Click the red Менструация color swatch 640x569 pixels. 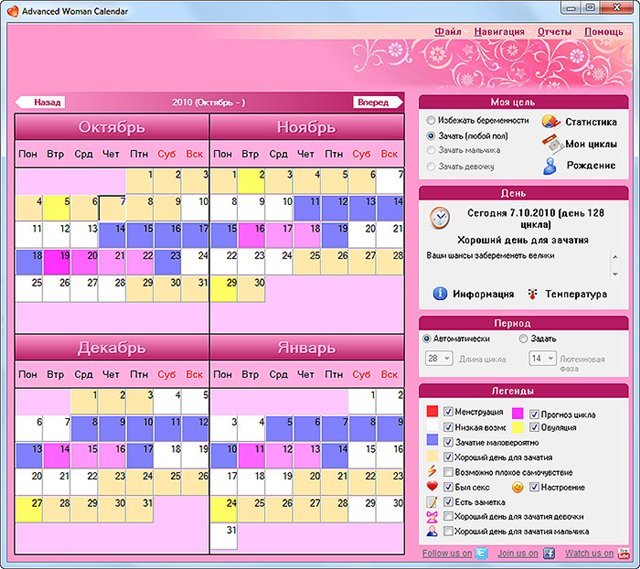pos(433,411)
